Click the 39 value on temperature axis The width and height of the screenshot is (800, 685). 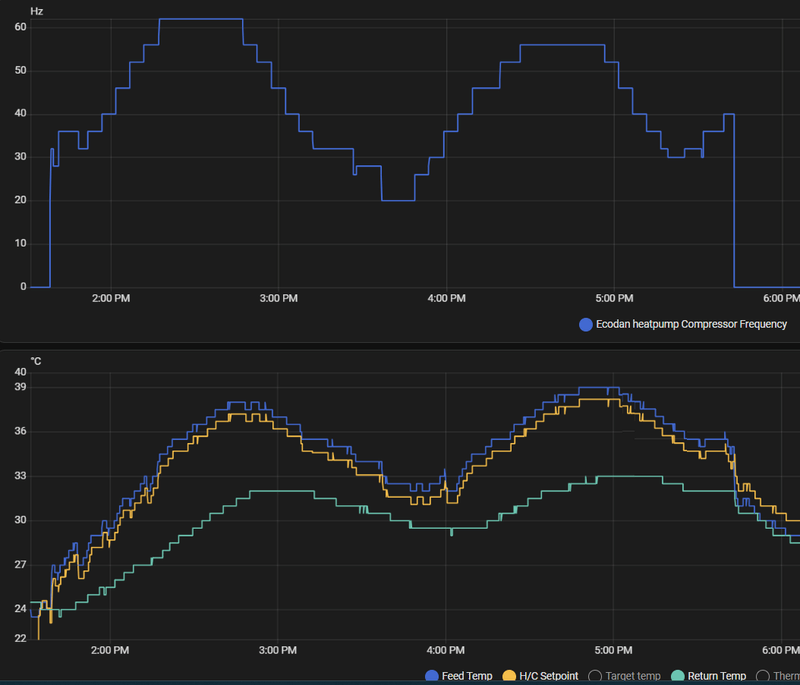20,387
